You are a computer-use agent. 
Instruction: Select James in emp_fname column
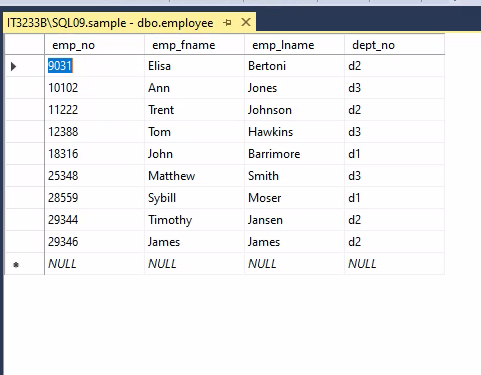click(x=195, y=242)
